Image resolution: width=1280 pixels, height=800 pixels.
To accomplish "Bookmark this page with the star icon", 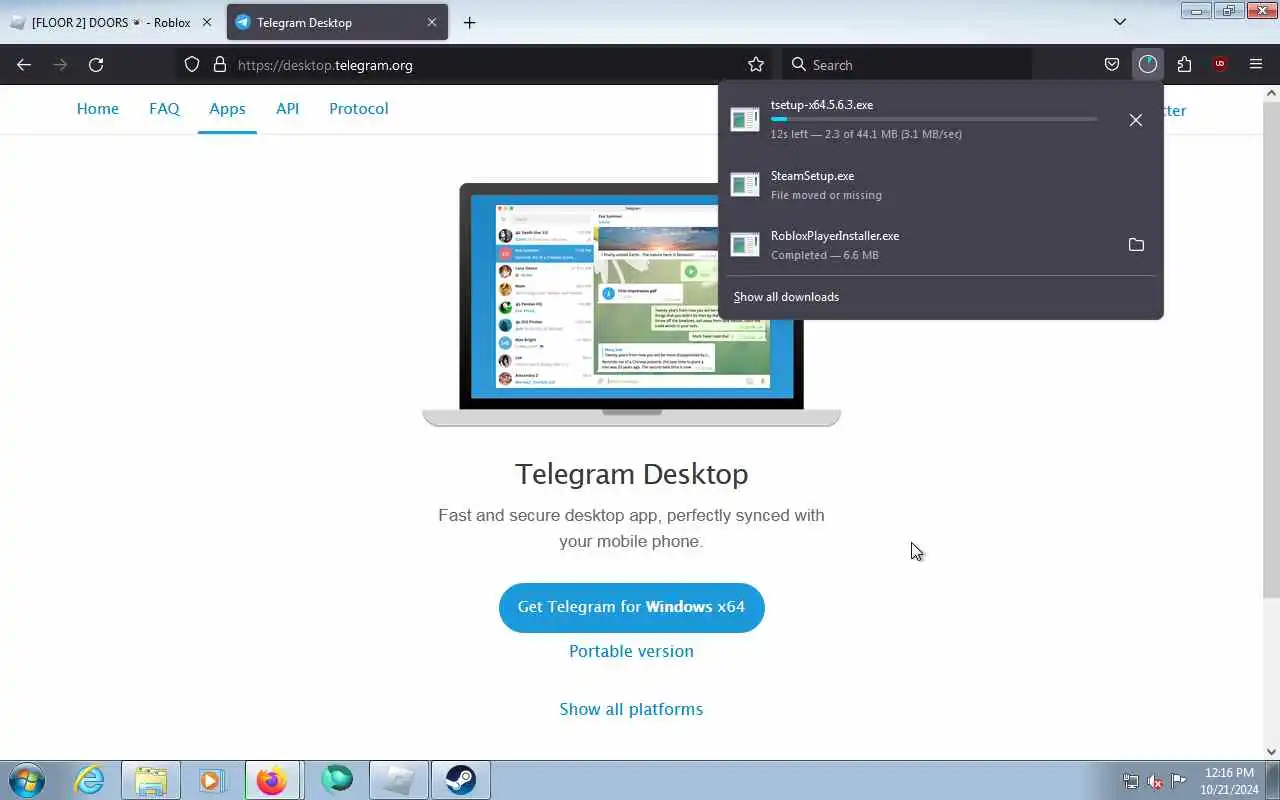I will click(756, 65).
